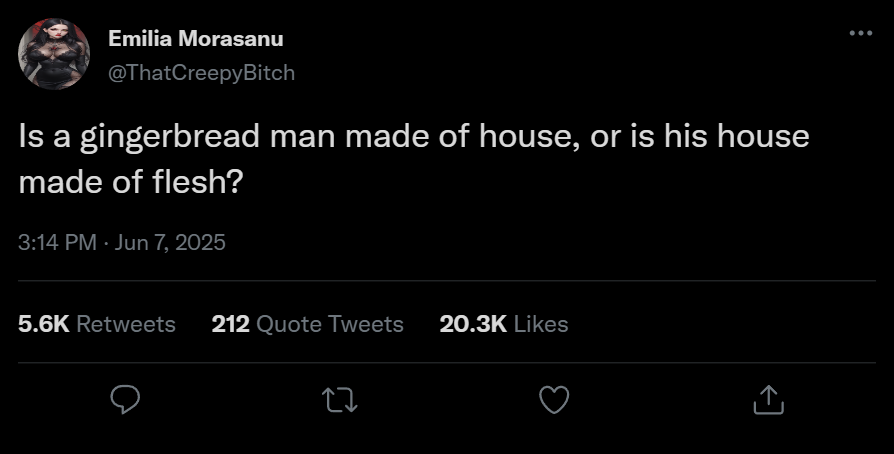Open the share tweet icon
This screenshot has height=454, width=894.
pyautogui.click(x=768, y=400)
